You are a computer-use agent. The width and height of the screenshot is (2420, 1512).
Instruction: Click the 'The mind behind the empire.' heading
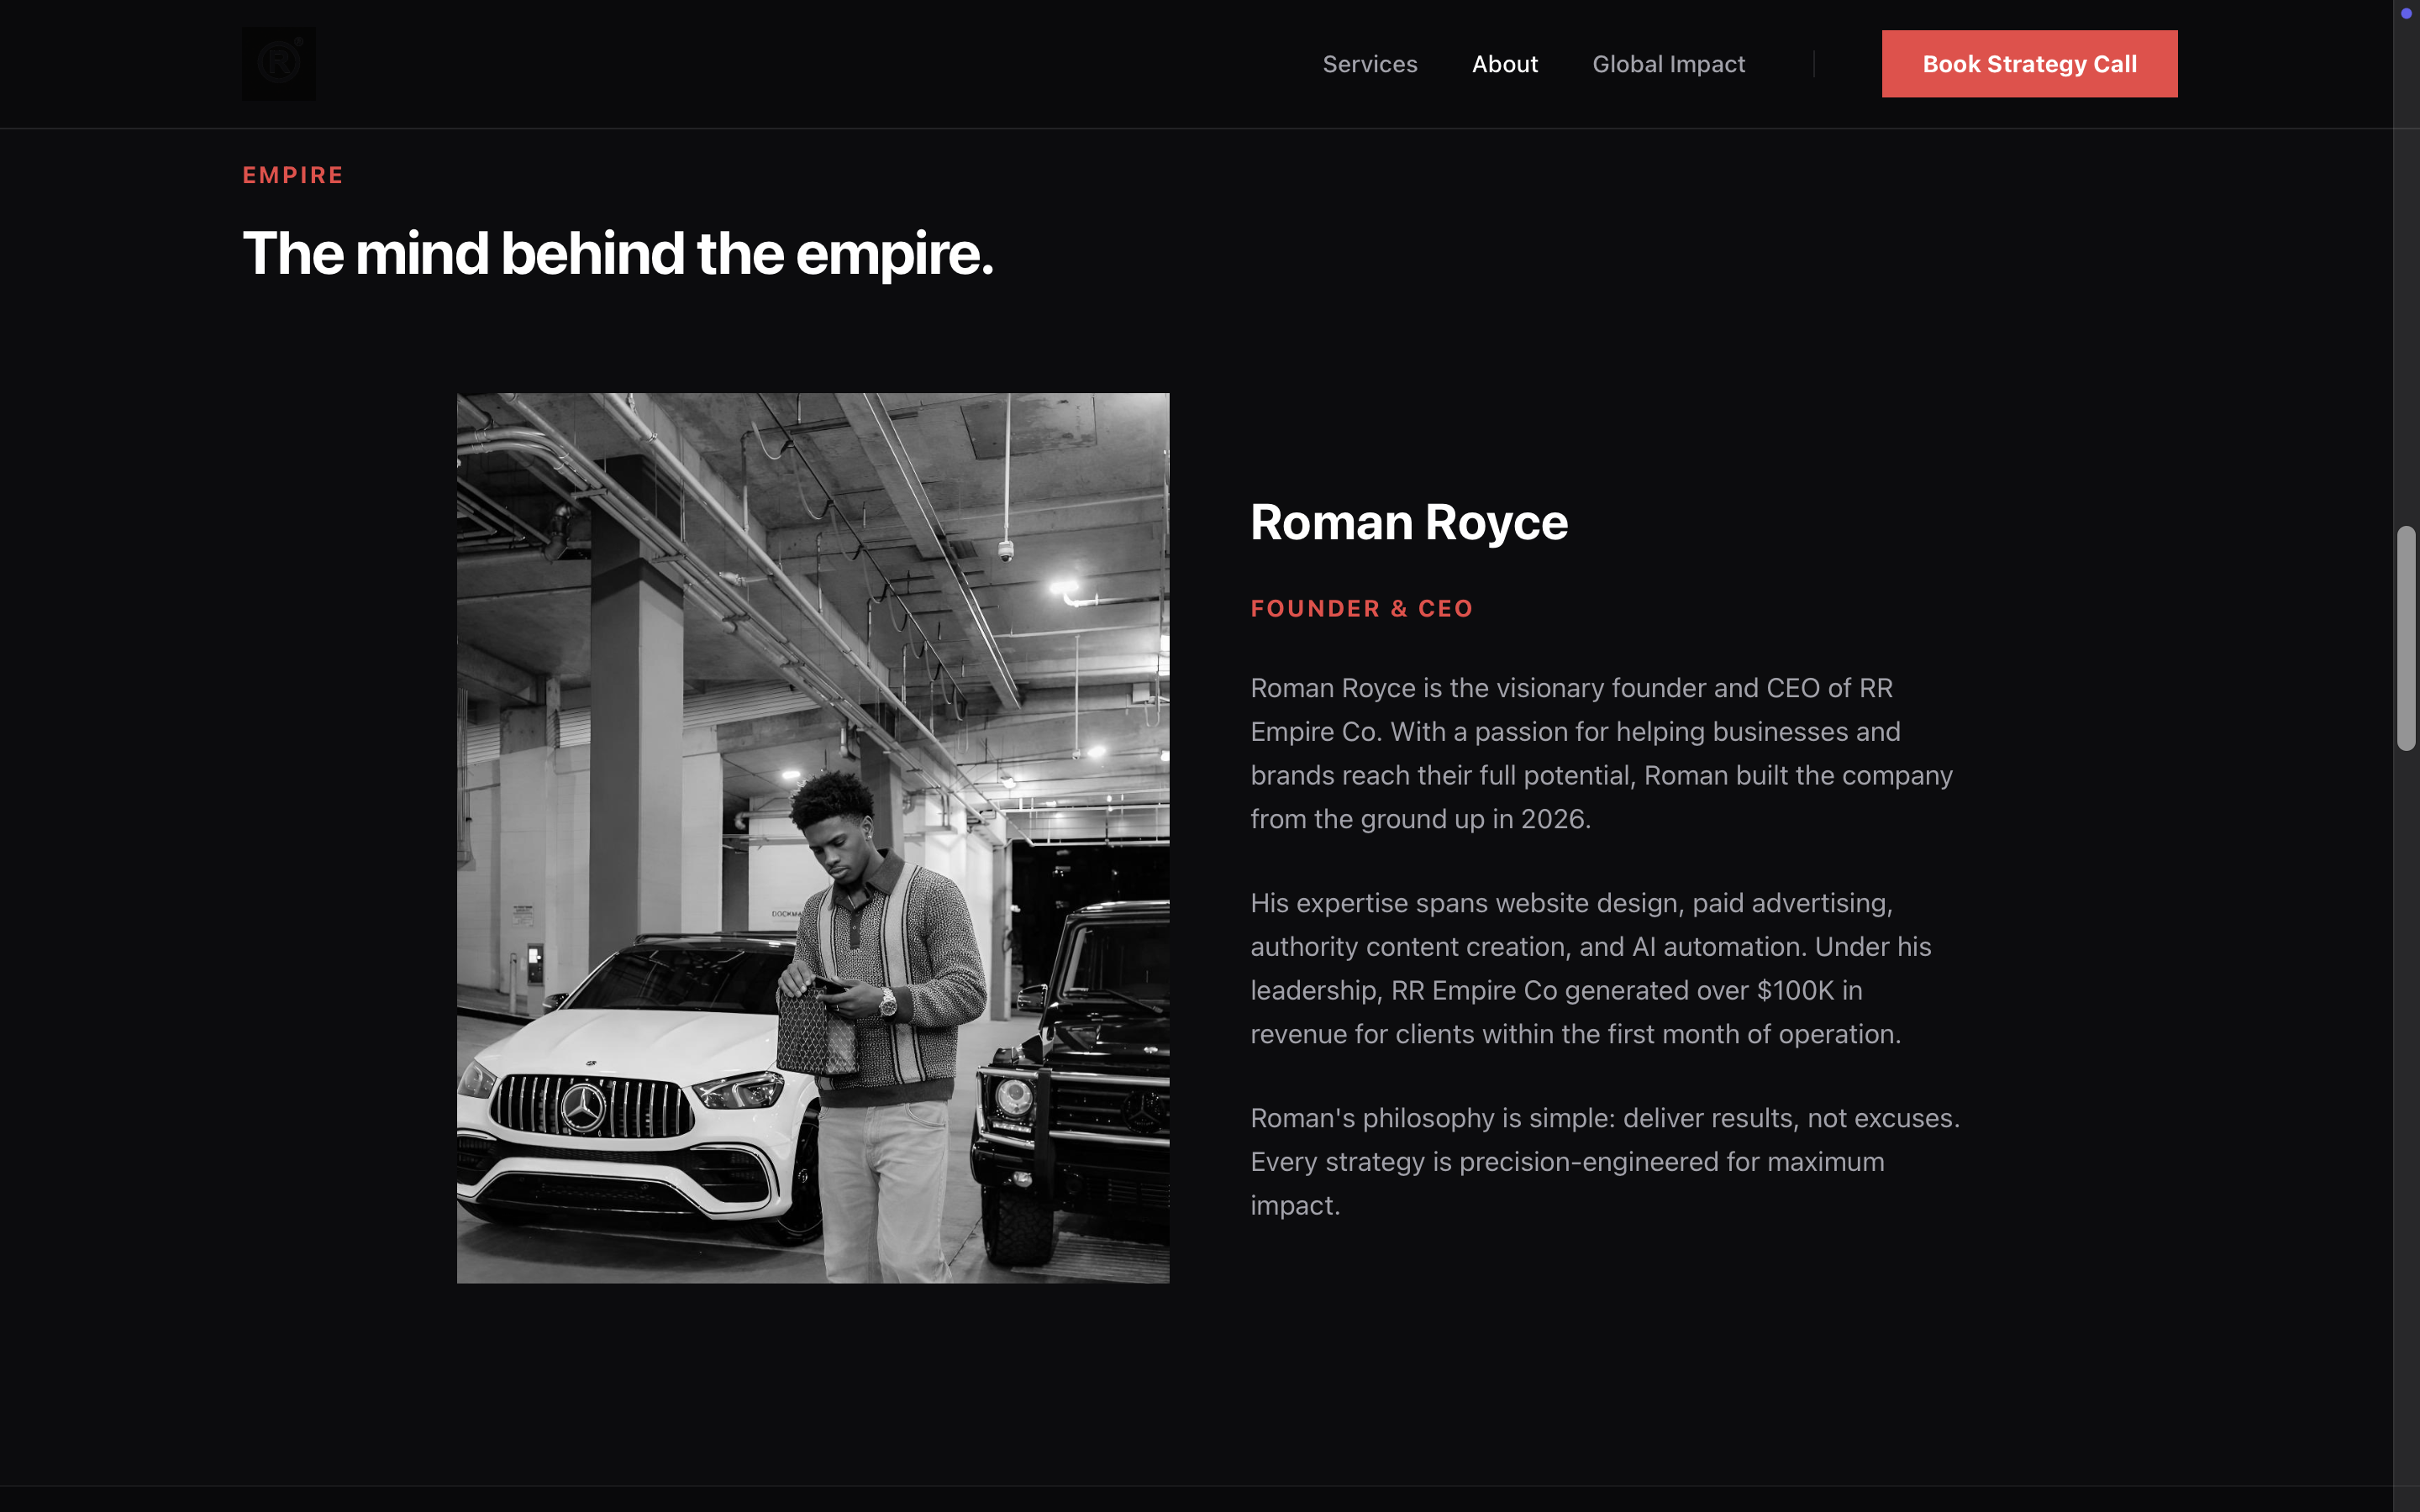pos(617,254)
